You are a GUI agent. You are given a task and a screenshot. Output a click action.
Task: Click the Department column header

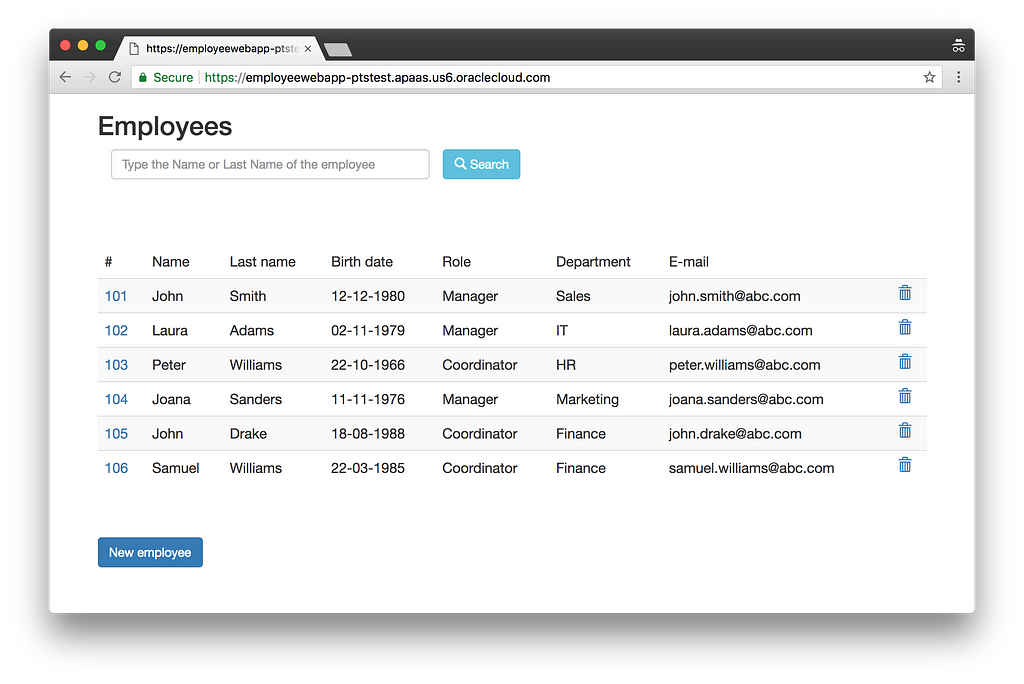point(593,262)
